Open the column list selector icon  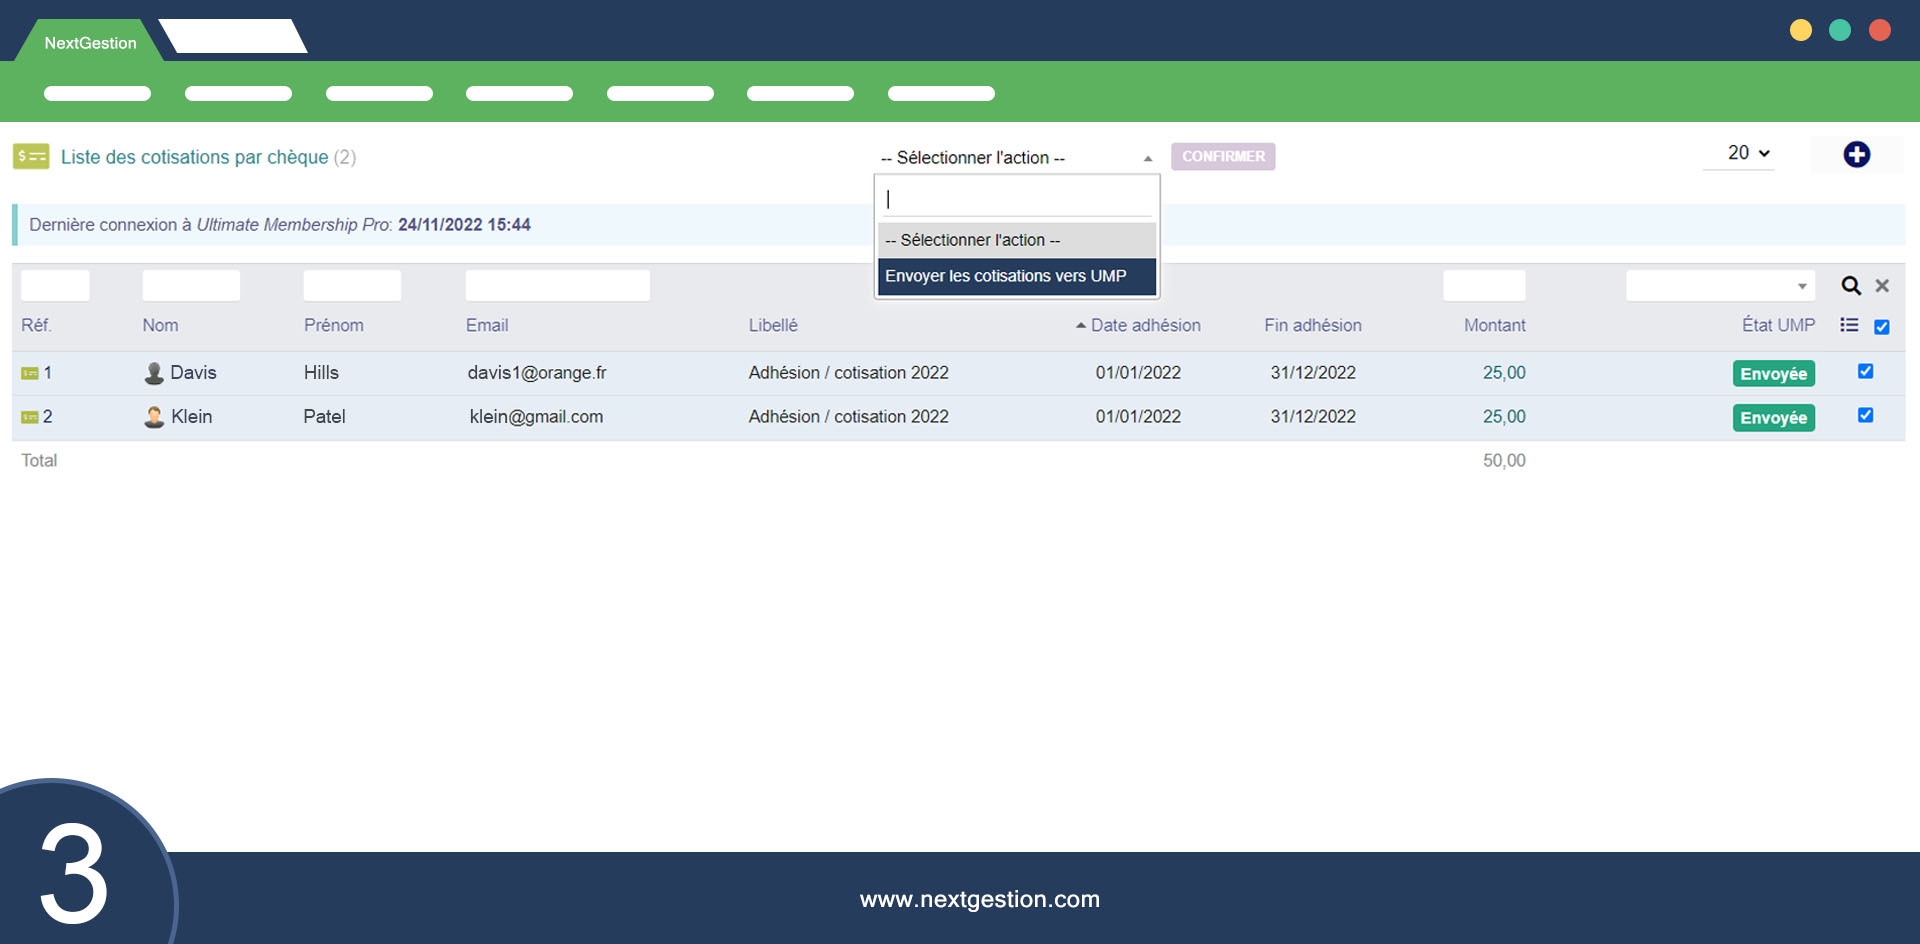pyautogui.click(x=1849, y=325)
